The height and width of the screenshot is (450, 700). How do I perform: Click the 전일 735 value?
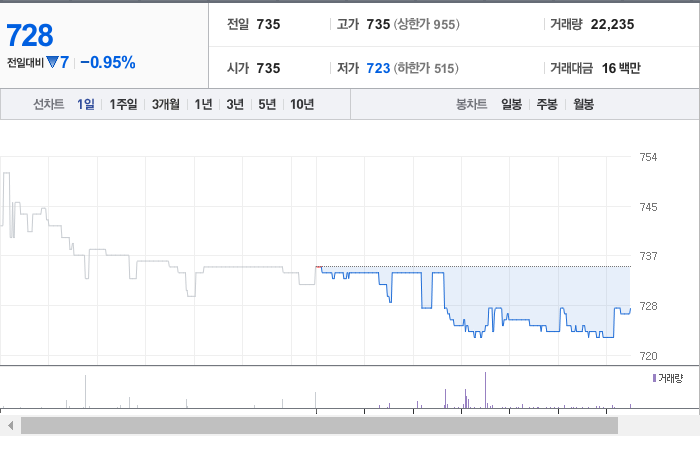268,25
